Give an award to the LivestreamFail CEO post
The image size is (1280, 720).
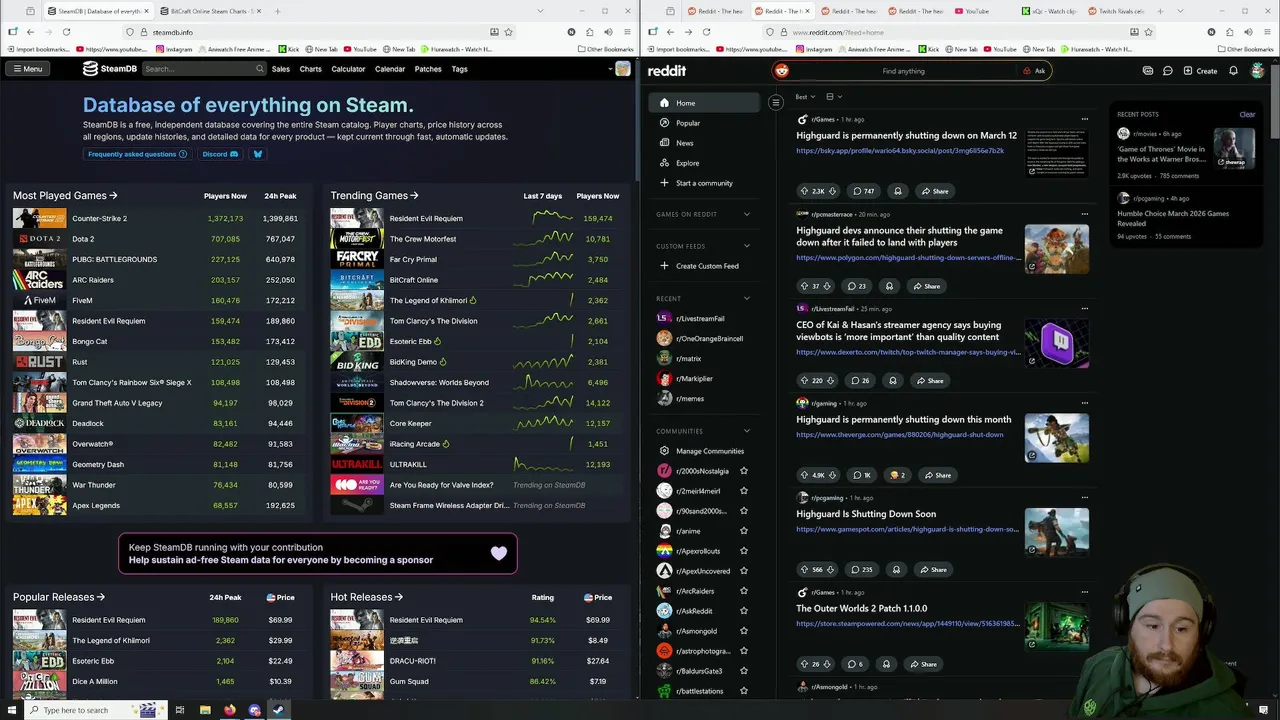point(893,380)
